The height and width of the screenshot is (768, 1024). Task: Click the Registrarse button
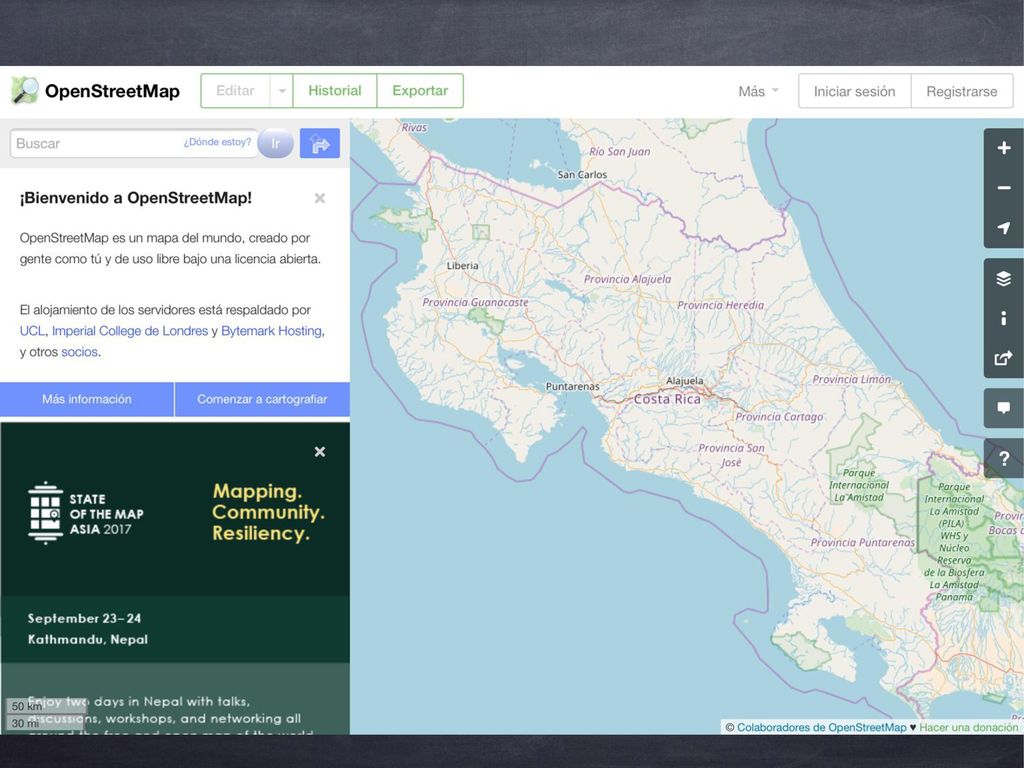(962, 91)
